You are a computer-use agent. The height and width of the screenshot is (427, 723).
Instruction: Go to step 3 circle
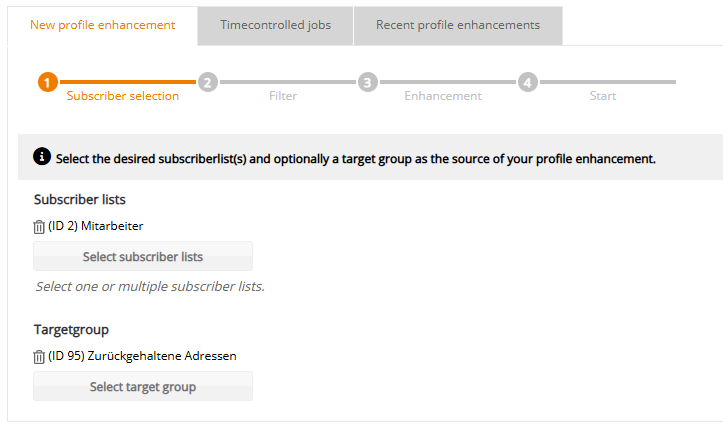click(367, 82)
